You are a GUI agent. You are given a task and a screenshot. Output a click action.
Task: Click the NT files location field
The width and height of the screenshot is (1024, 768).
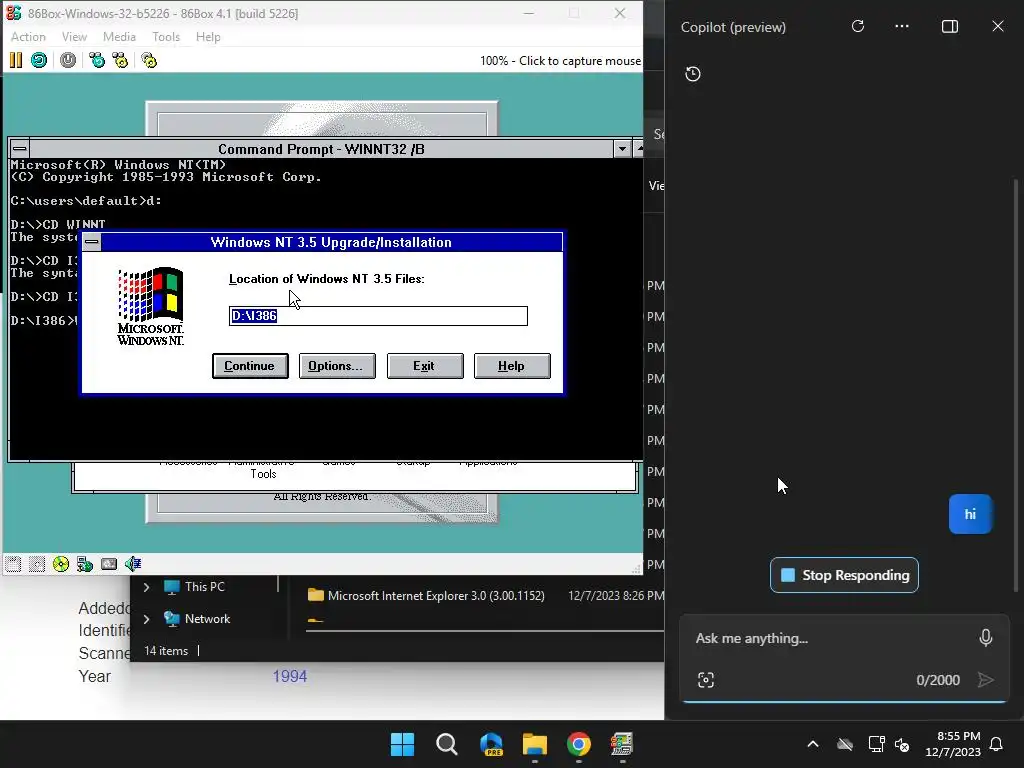pos(378,316)
